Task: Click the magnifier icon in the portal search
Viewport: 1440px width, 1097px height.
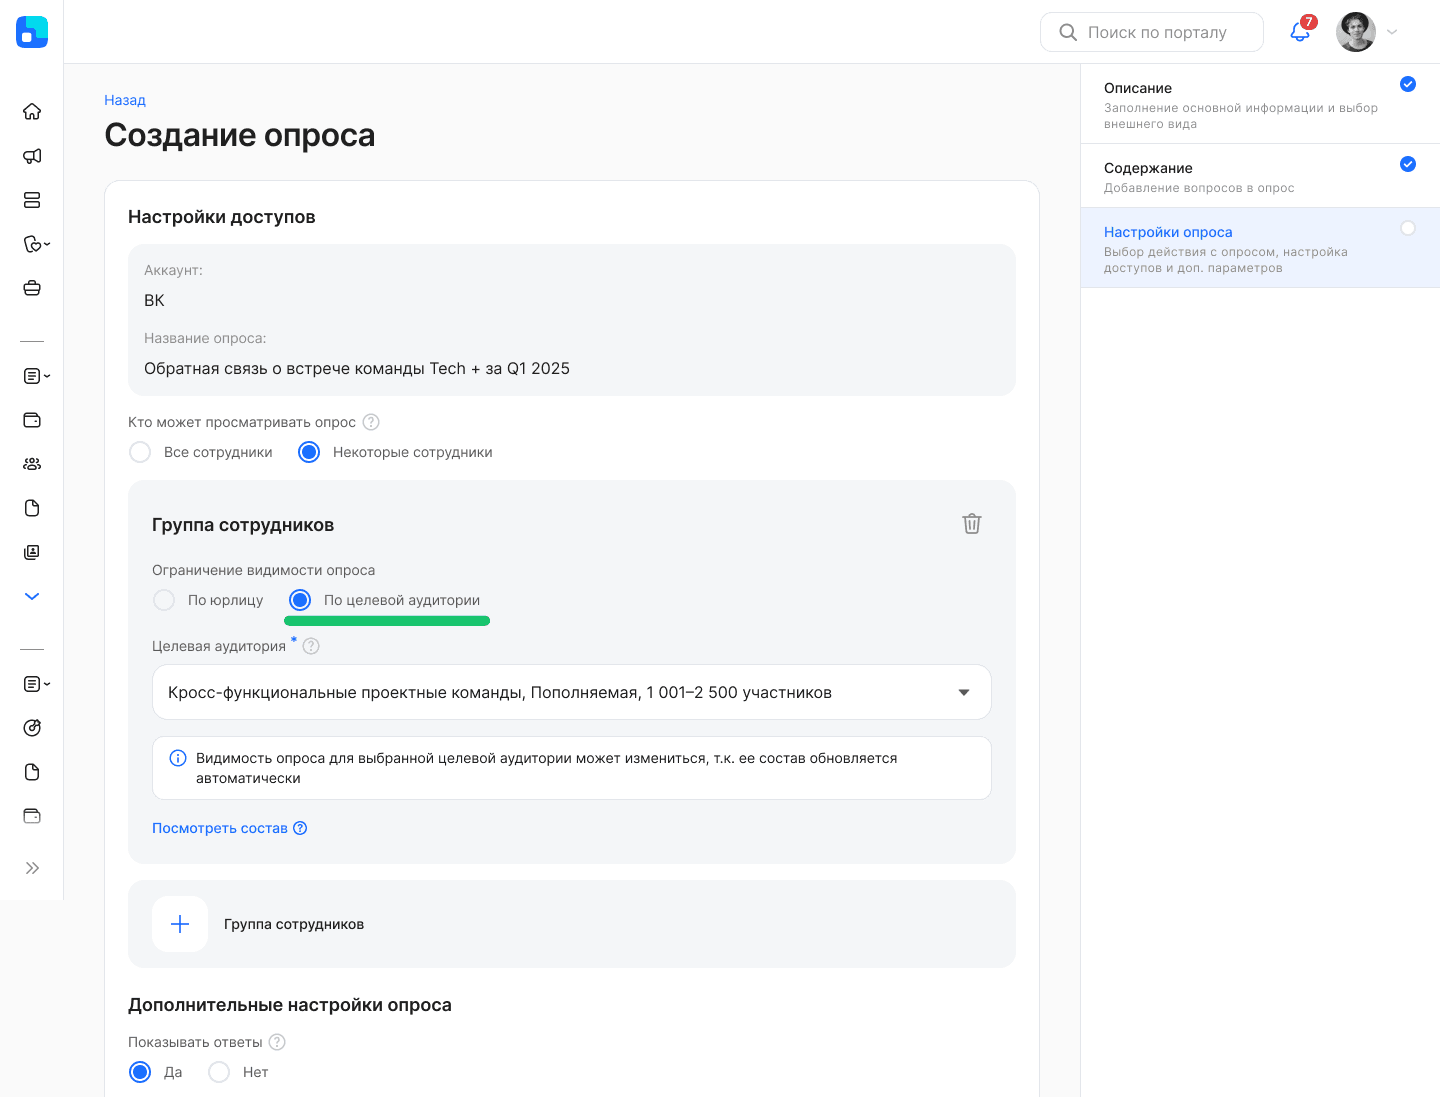Action: click(x=1068, y=32)
